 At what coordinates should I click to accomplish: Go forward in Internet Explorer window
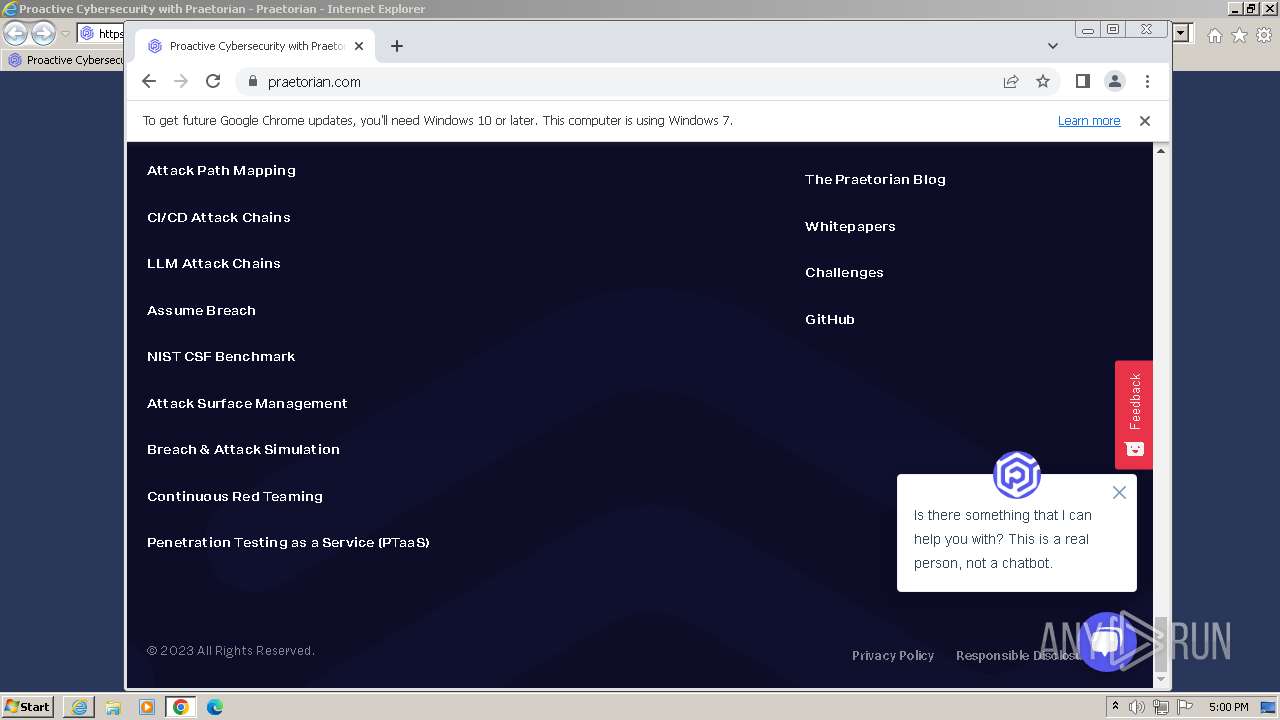point(43,34)
